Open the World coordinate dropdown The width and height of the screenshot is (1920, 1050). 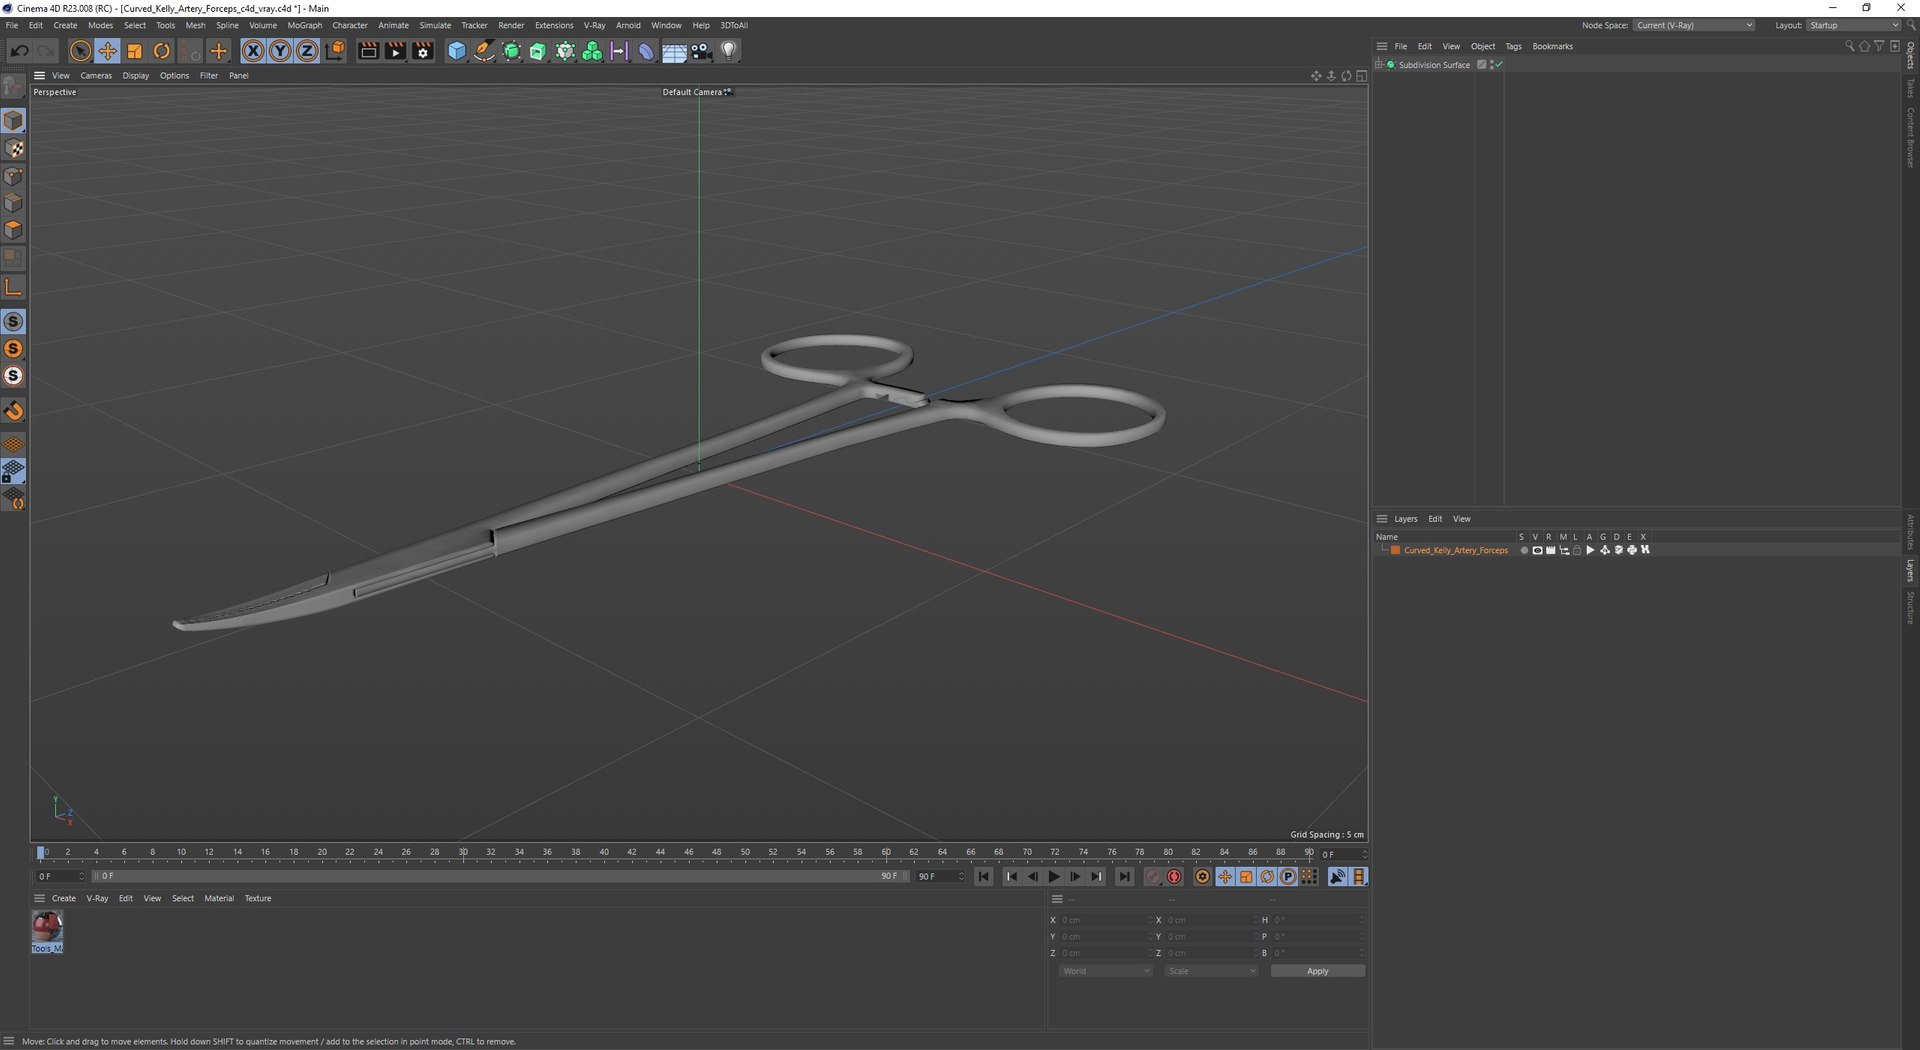1106,971
